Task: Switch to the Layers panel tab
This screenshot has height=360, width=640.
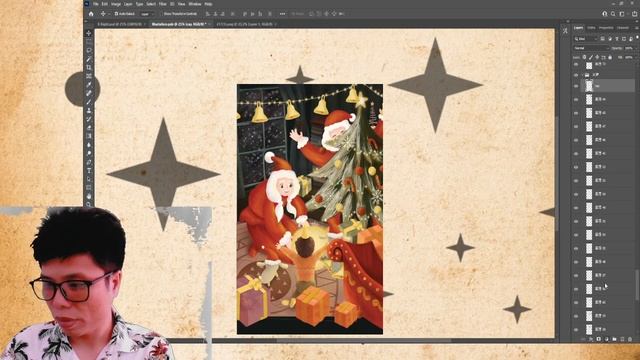Action: click(x=578, y=28)
